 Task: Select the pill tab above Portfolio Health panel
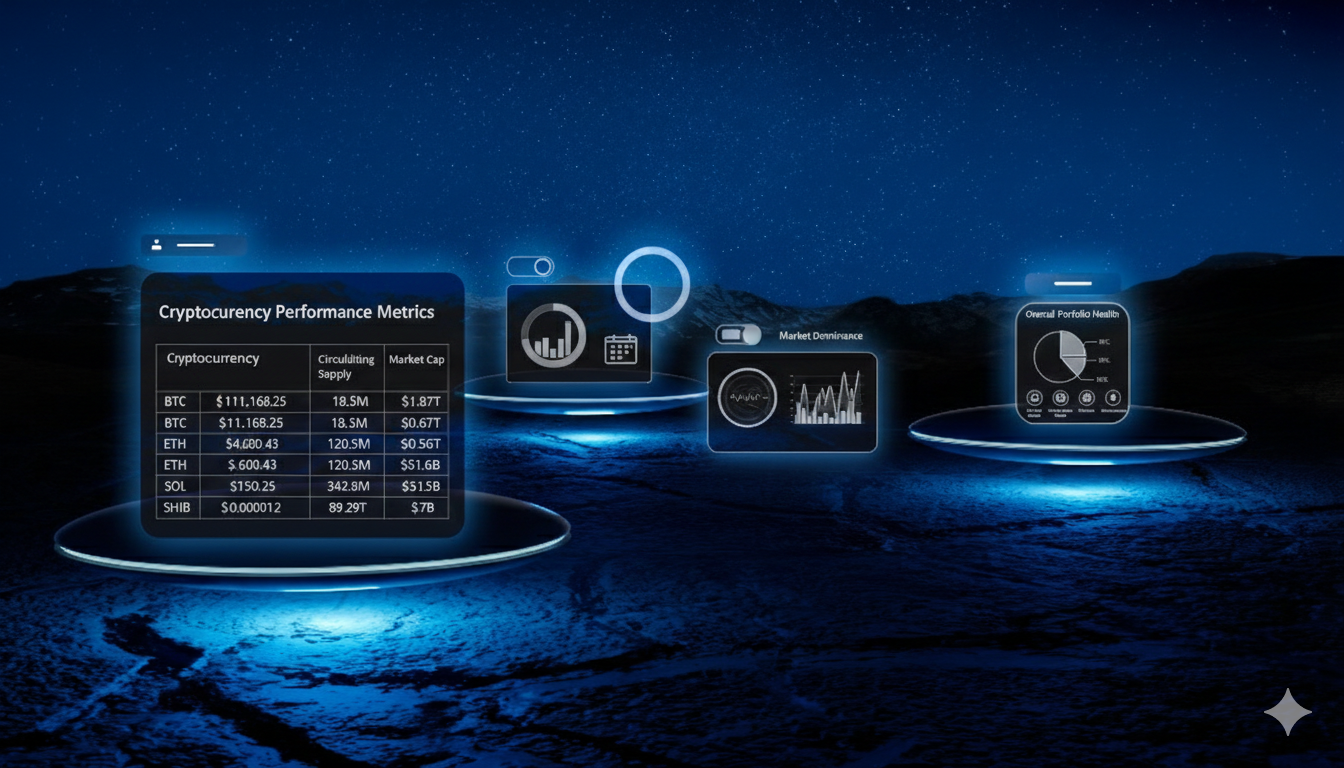click(1072, 284)
